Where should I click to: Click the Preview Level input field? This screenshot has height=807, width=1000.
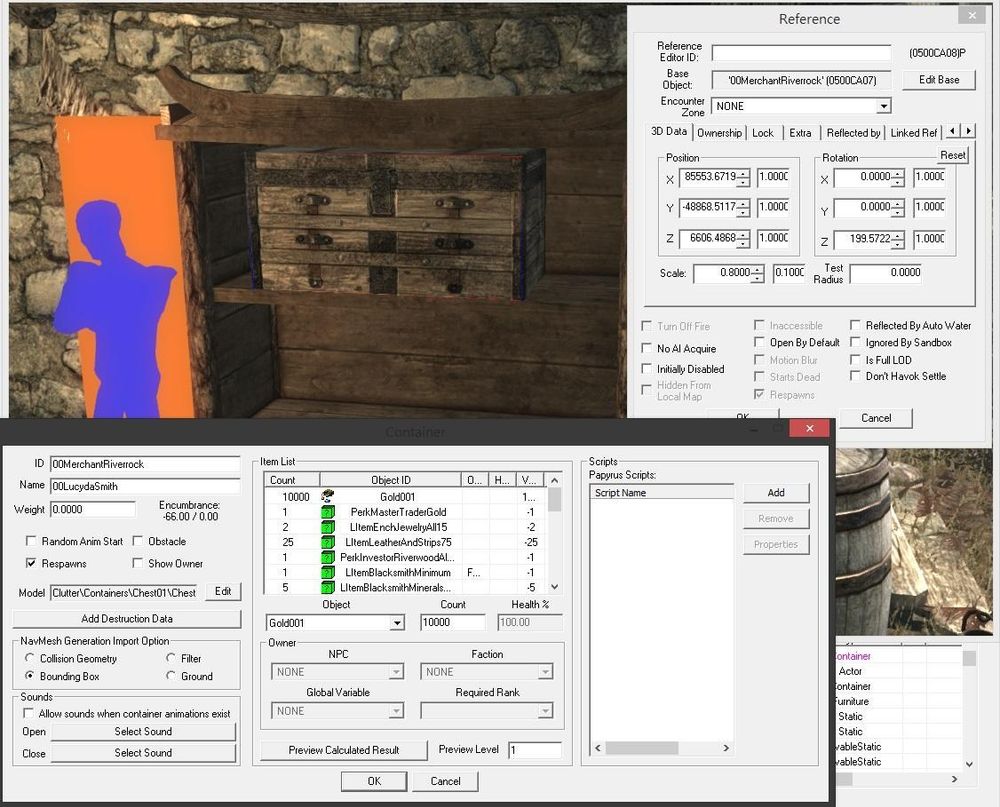pos(535,750)
